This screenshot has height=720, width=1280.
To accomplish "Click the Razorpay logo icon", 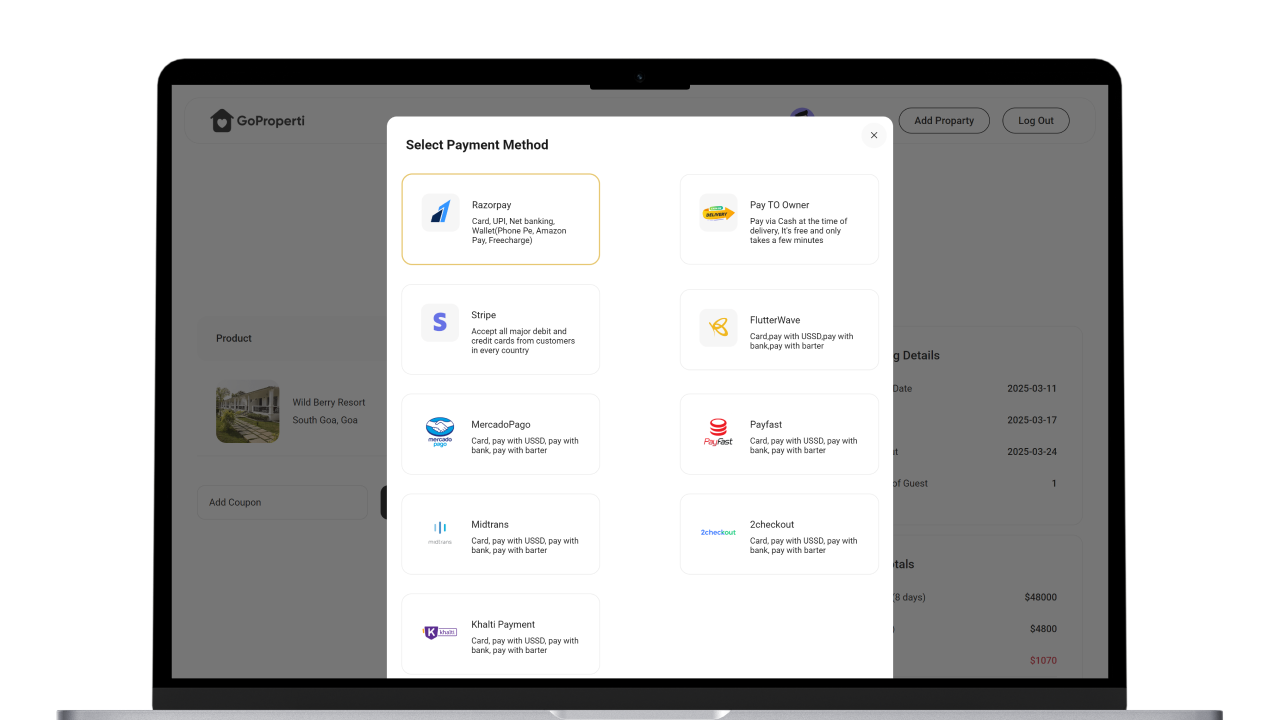I will [440, 212].
